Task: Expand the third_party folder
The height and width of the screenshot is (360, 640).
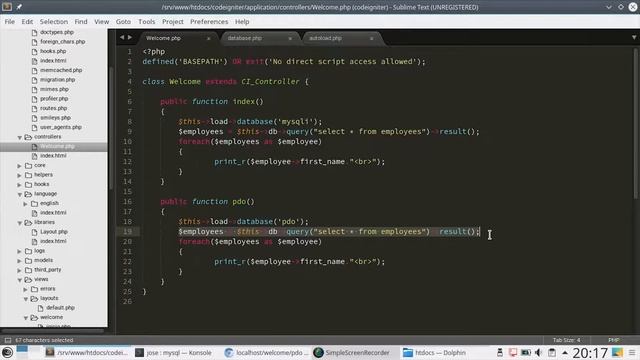Action: 20,270
